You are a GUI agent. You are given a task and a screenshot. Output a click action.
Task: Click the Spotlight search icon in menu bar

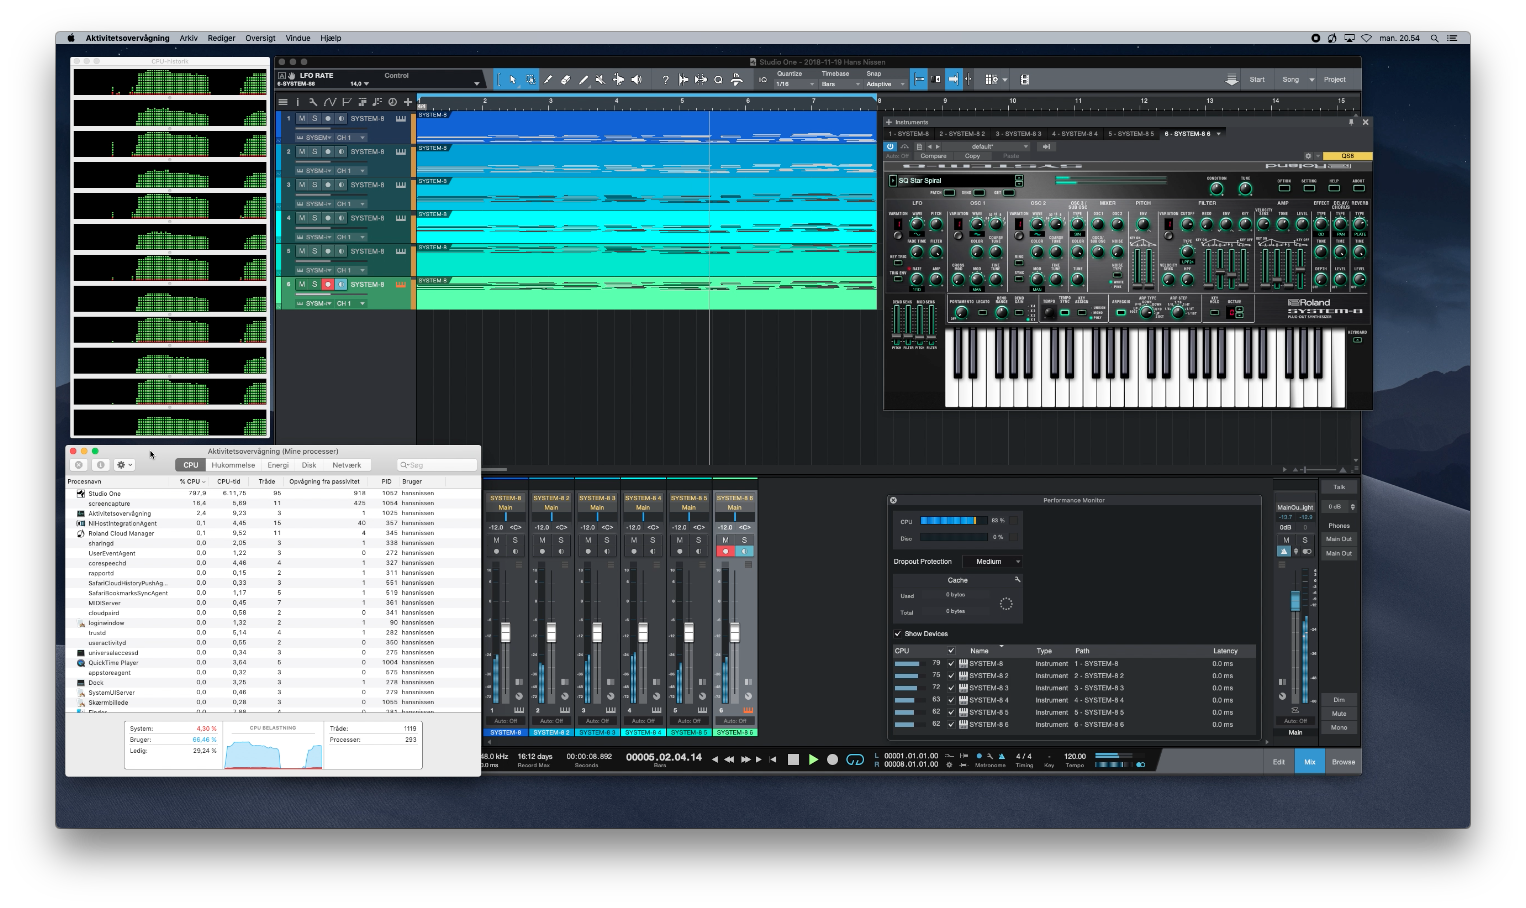[x=1434, y=38]
